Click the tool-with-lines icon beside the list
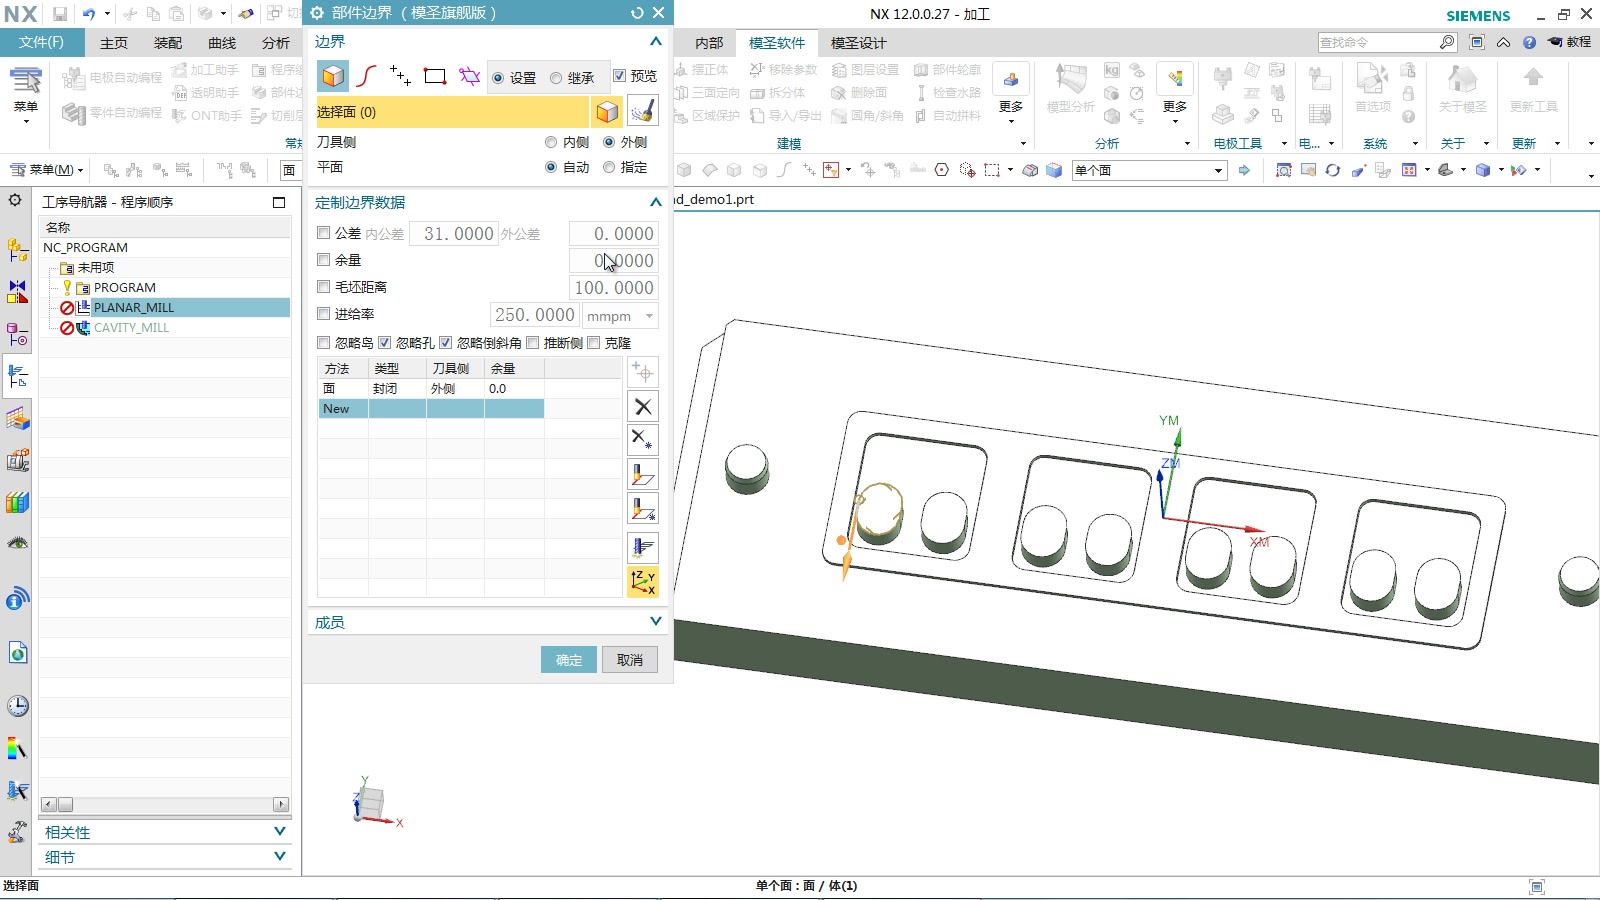The height and width of the screenshot is (900, 1600). 643,547
